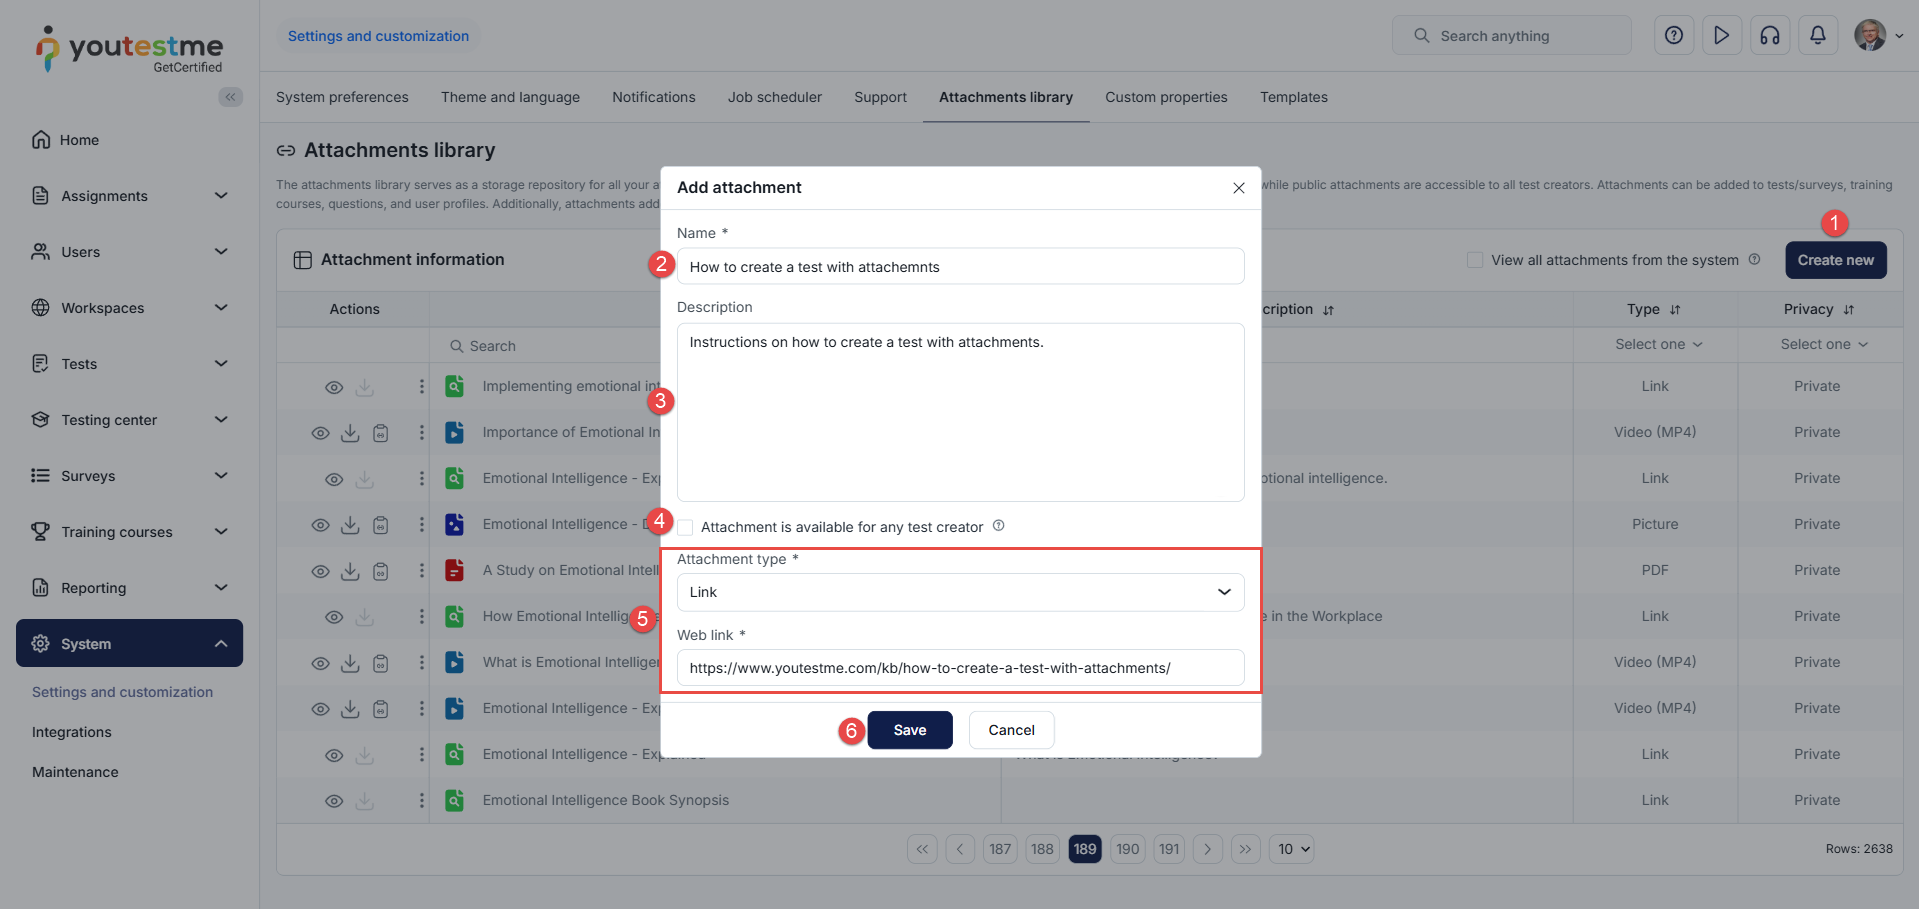
Task: Click the Web link input field
Action: point(960,668)
